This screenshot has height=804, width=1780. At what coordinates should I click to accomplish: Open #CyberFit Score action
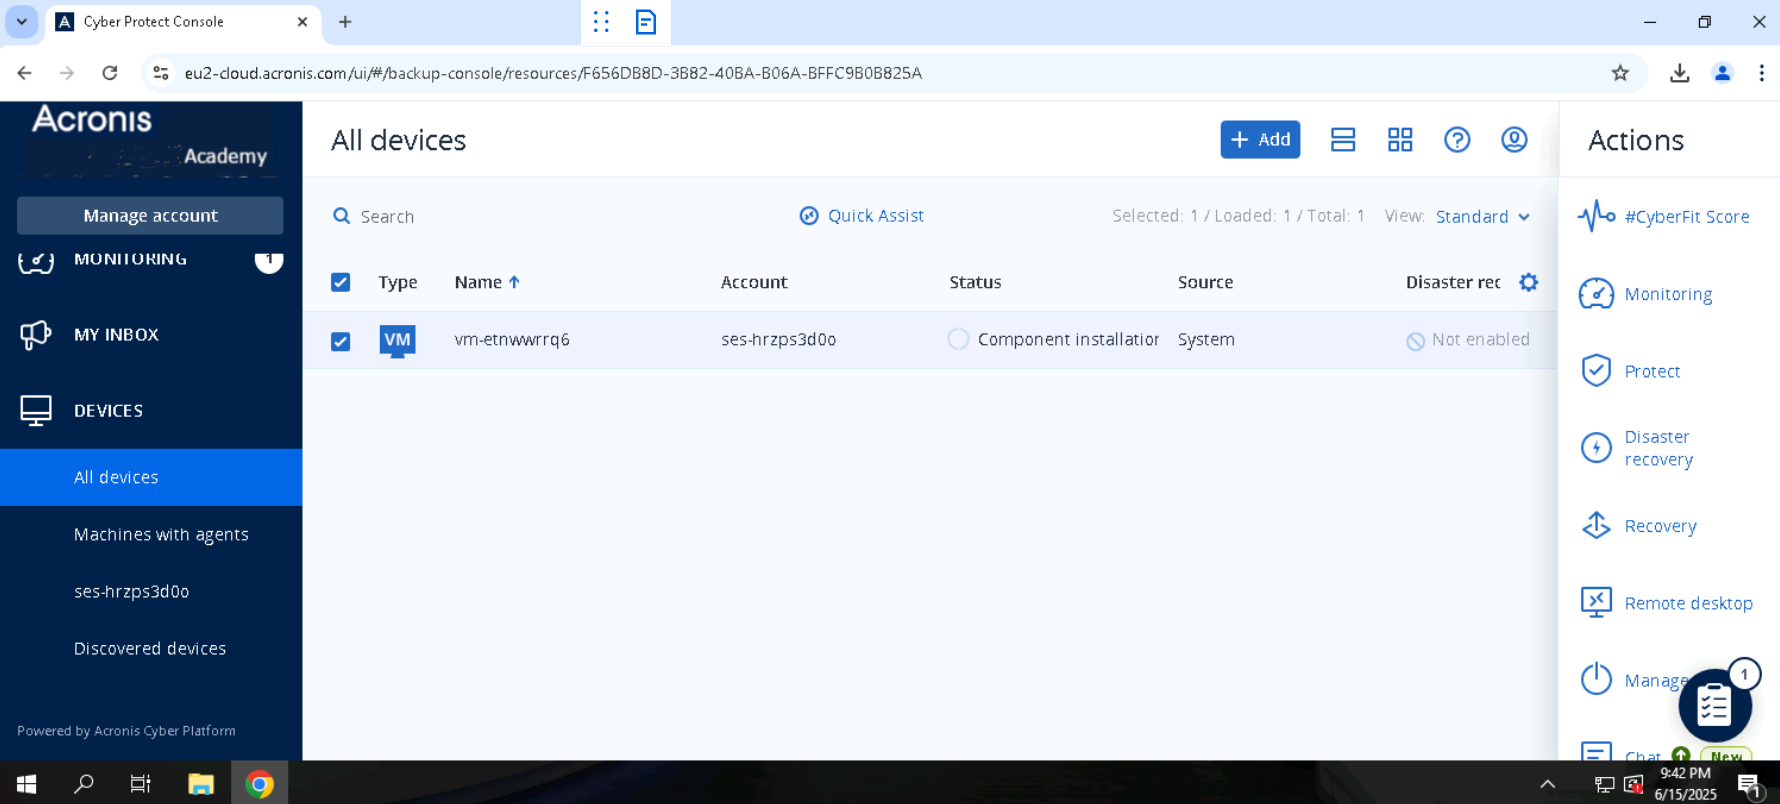[x=1685, y=217]
